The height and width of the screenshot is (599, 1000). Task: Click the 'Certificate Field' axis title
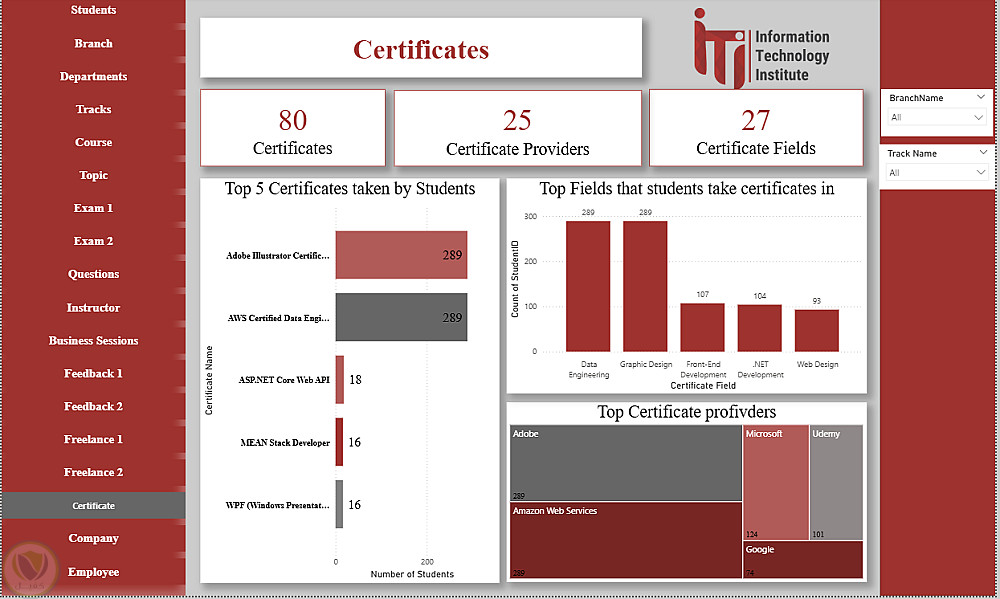point(703,385)
